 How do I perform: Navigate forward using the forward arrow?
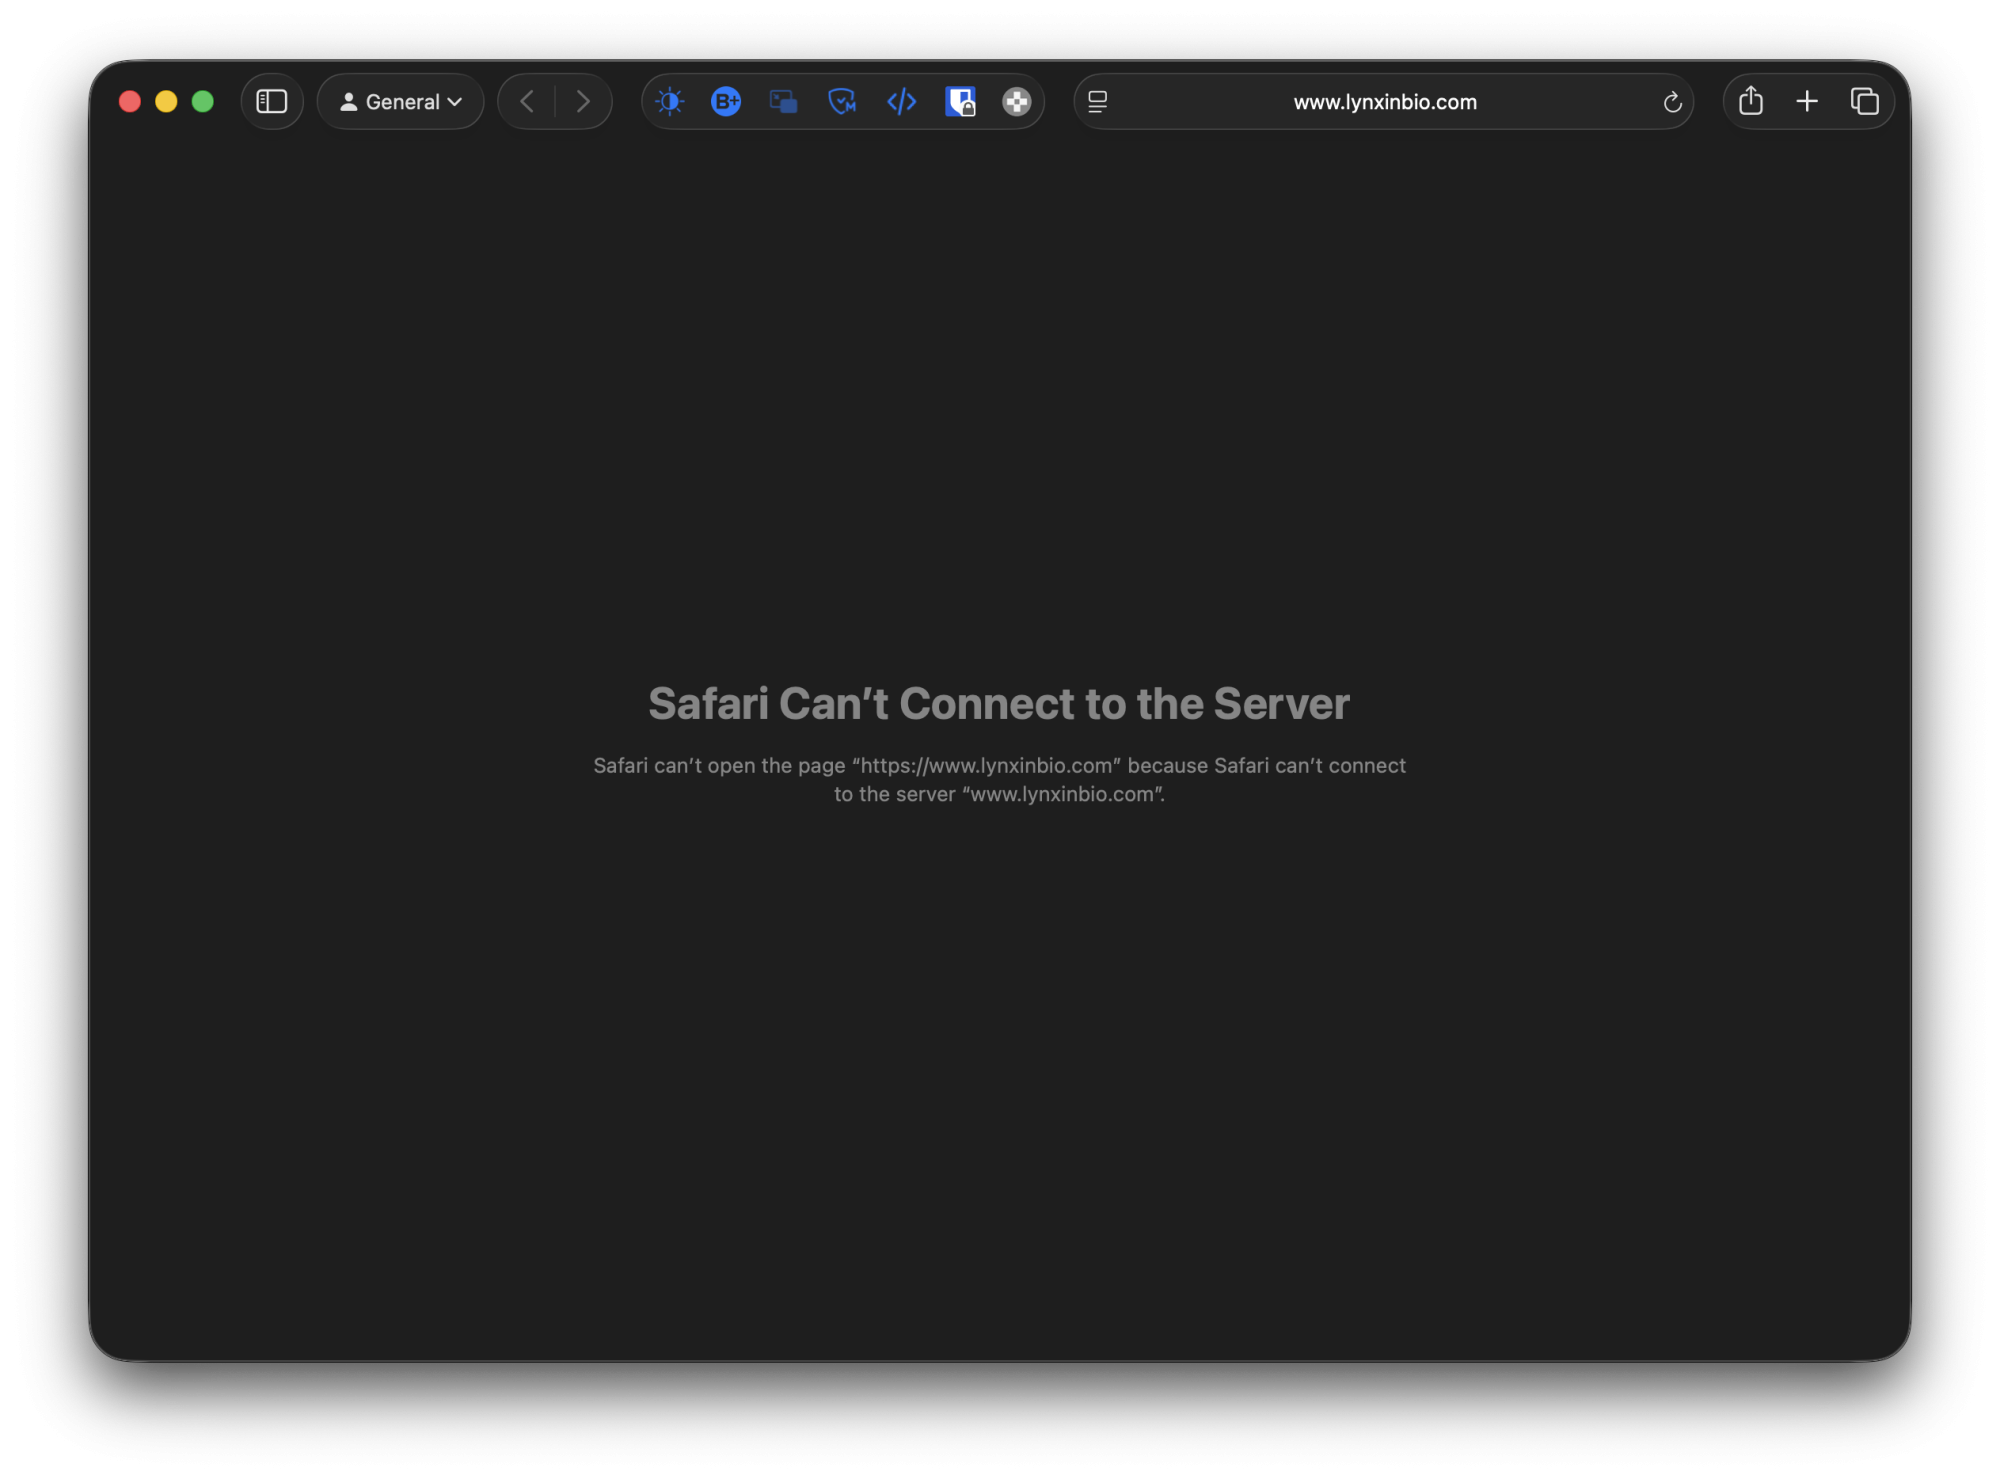pos(583,101)
